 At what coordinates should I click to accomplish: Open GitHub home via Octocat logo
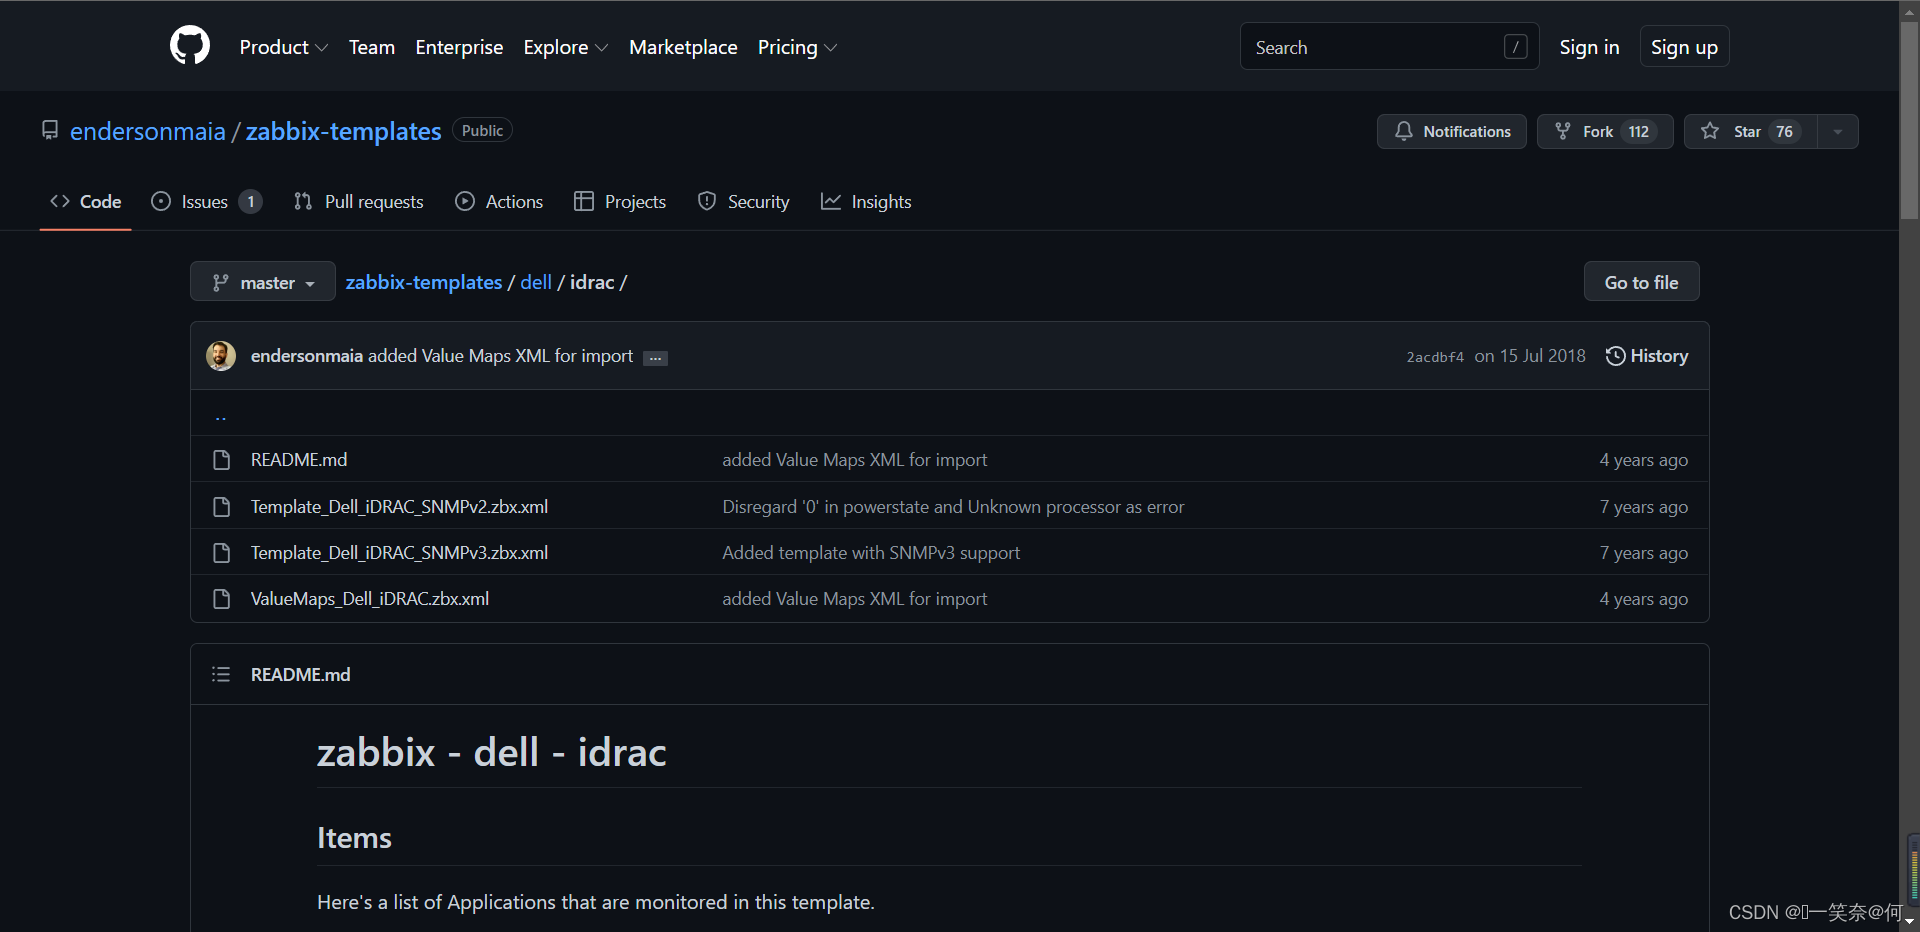tap(190, 46)
